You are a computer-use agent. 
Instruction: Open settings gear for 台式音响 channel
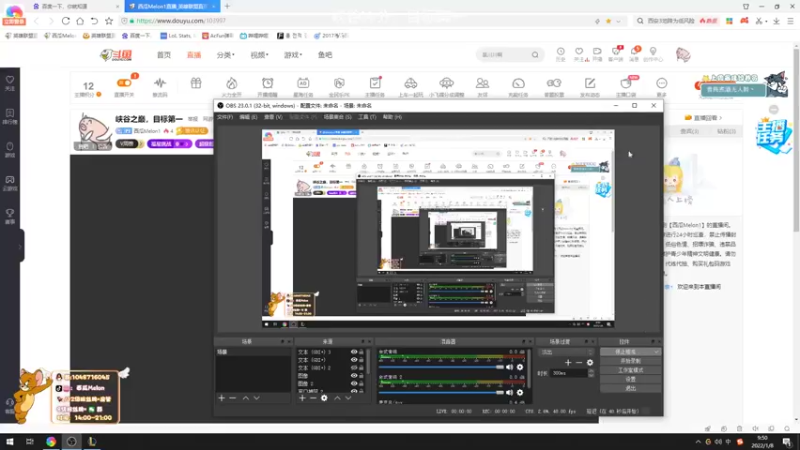click(520, 367)
